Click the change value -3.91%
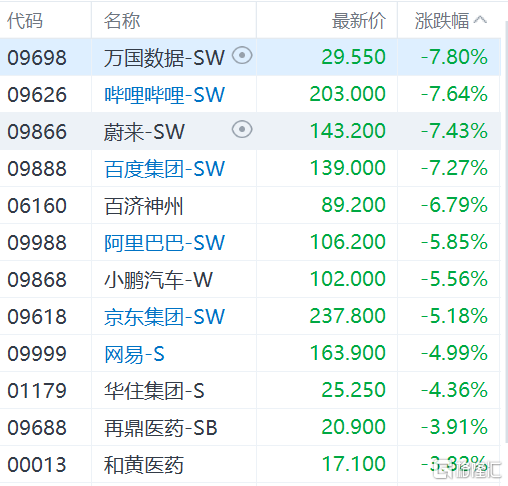 454,427
